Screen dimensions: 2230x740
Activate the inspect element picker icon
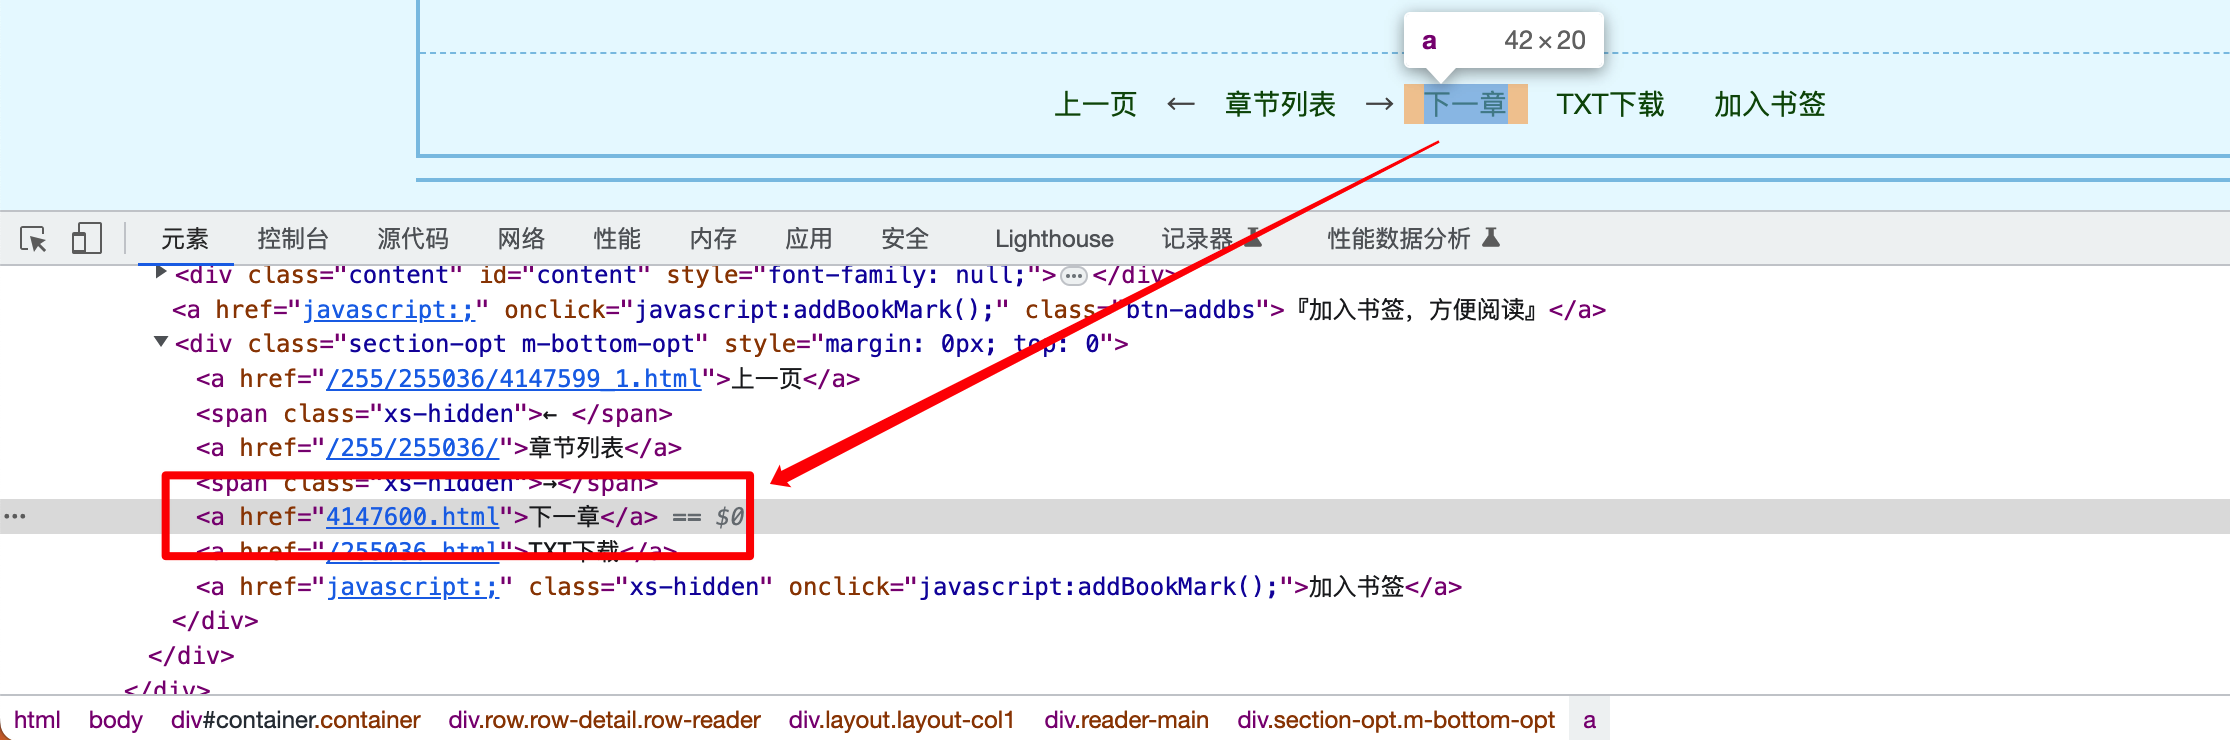[33, 239]
